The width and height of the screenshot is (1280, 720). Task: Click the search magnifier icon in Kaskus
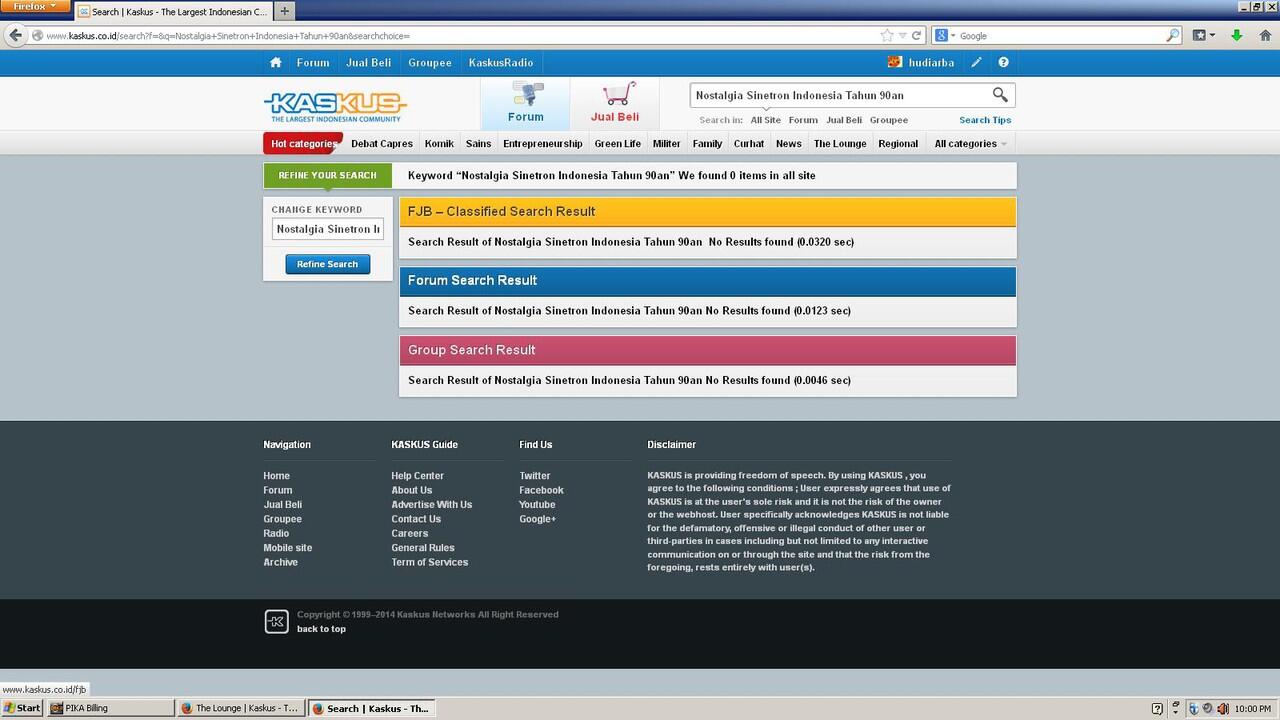[x=1000, y=95]
